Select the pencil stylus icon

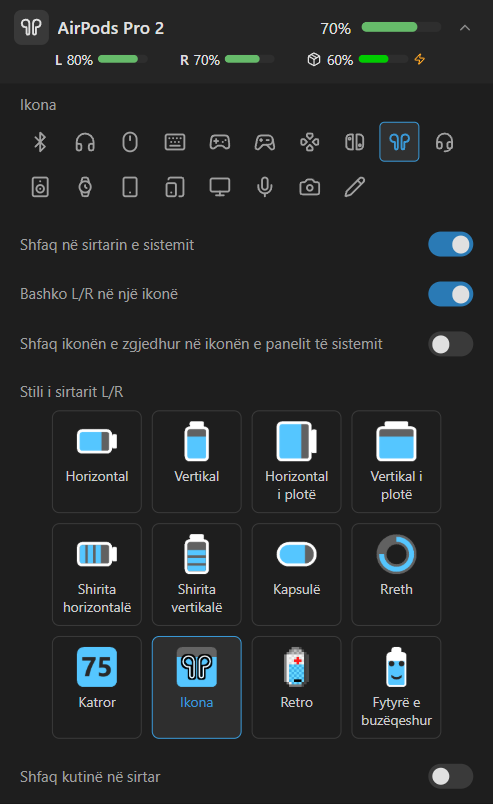click(354, 187)
